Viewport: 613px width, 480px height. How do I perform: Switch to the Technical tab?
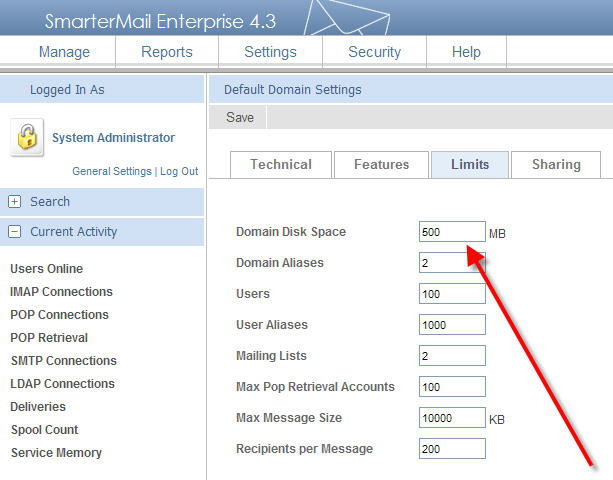coord(281,165)
